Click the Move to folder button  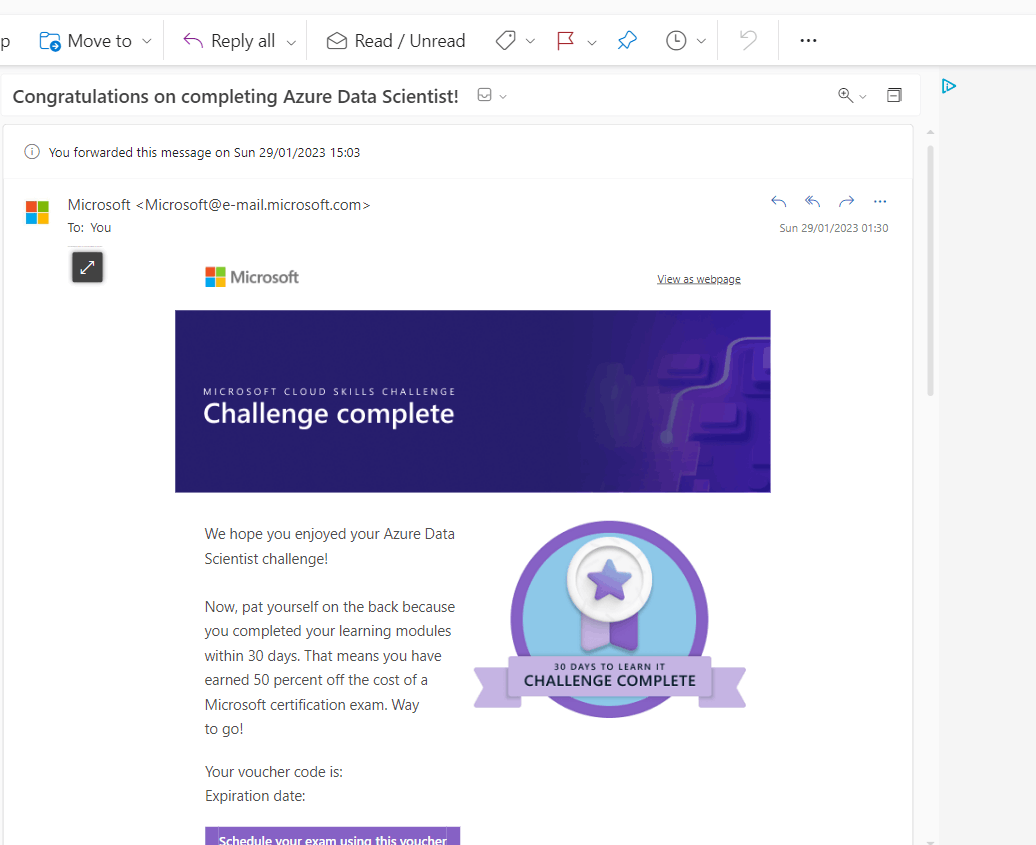(x=85, y=41)
